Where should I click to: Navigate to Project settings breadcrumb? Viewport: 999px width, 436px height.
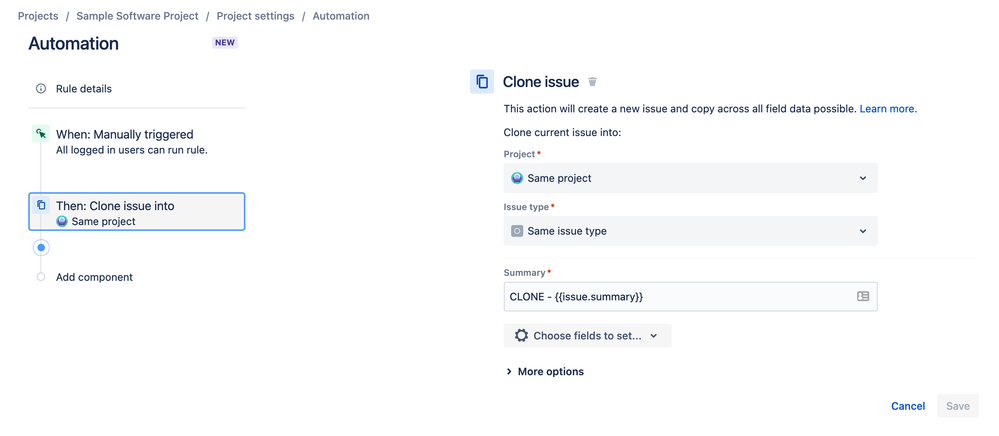[255, 16]
